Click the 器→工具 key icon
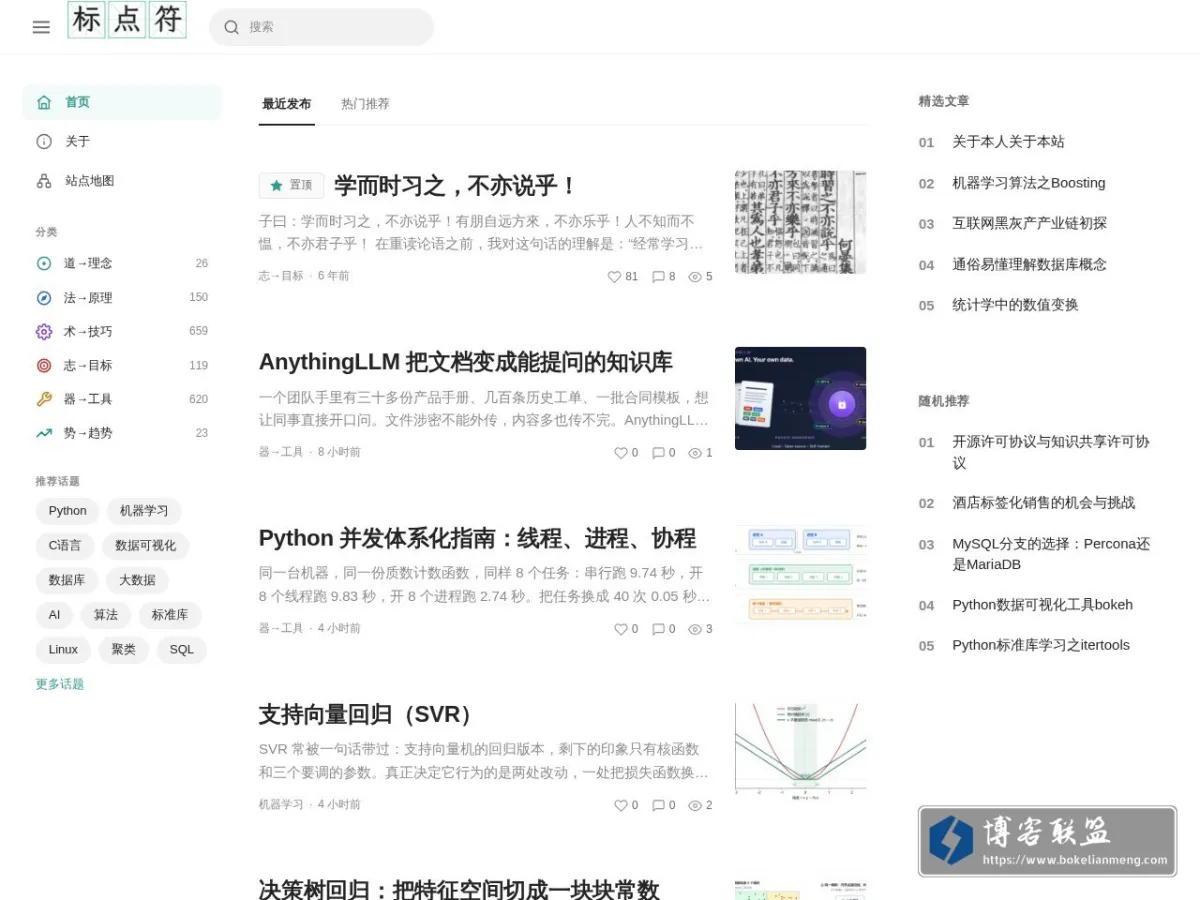The height and width of the screenshot is (900, 1200). click(44, 399)
